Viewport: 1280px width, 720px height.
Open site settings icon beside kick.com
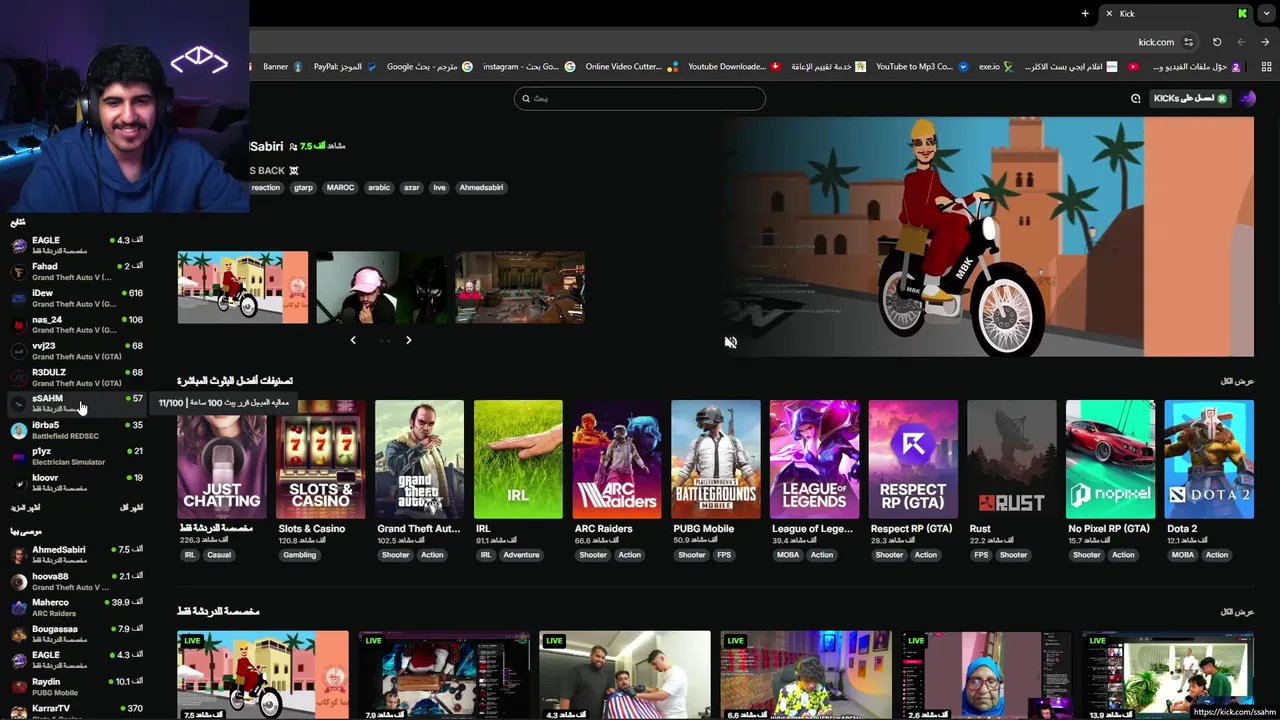(1188, 42)
